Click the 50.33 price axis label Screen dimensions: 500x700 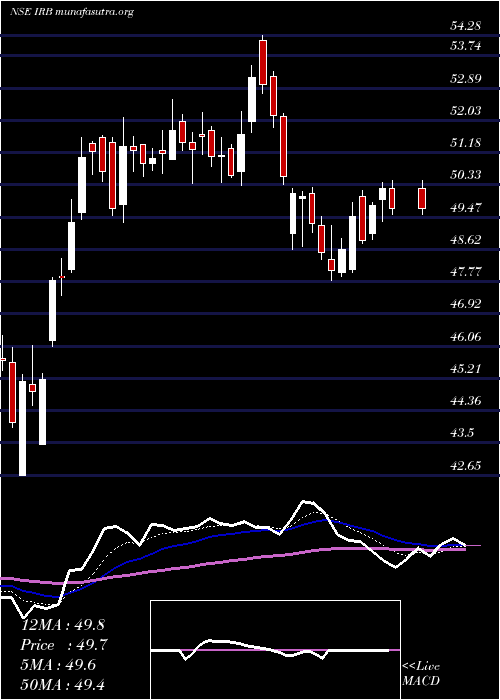point(465,175)
